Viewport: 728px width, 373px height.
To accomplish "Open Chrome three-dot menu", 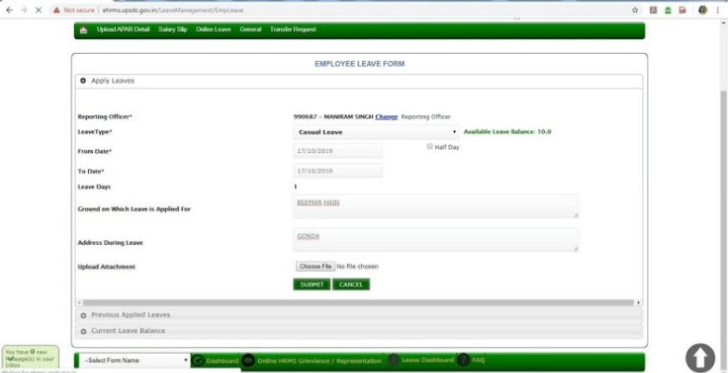I will pyautogui.click(x=718, y=10).
